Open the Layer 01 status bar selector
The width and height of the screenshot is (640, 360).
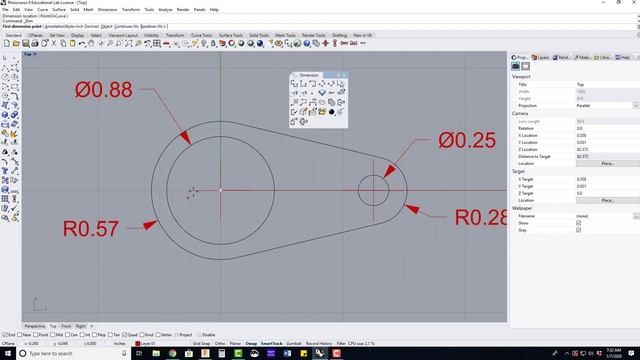tap(146, 344)
